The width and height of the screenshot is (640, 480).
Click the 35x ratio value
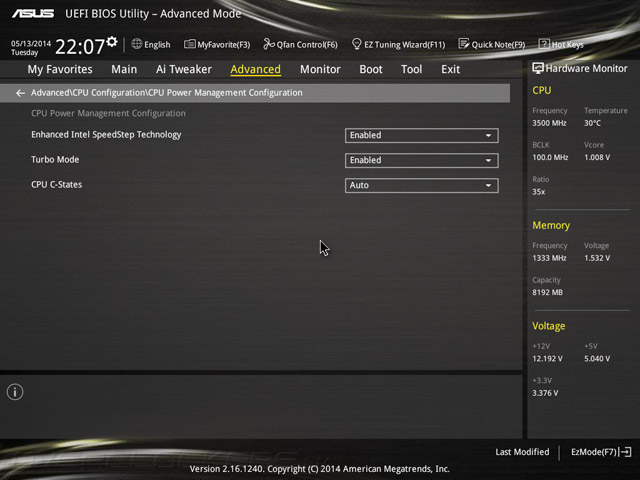(538, 192)
